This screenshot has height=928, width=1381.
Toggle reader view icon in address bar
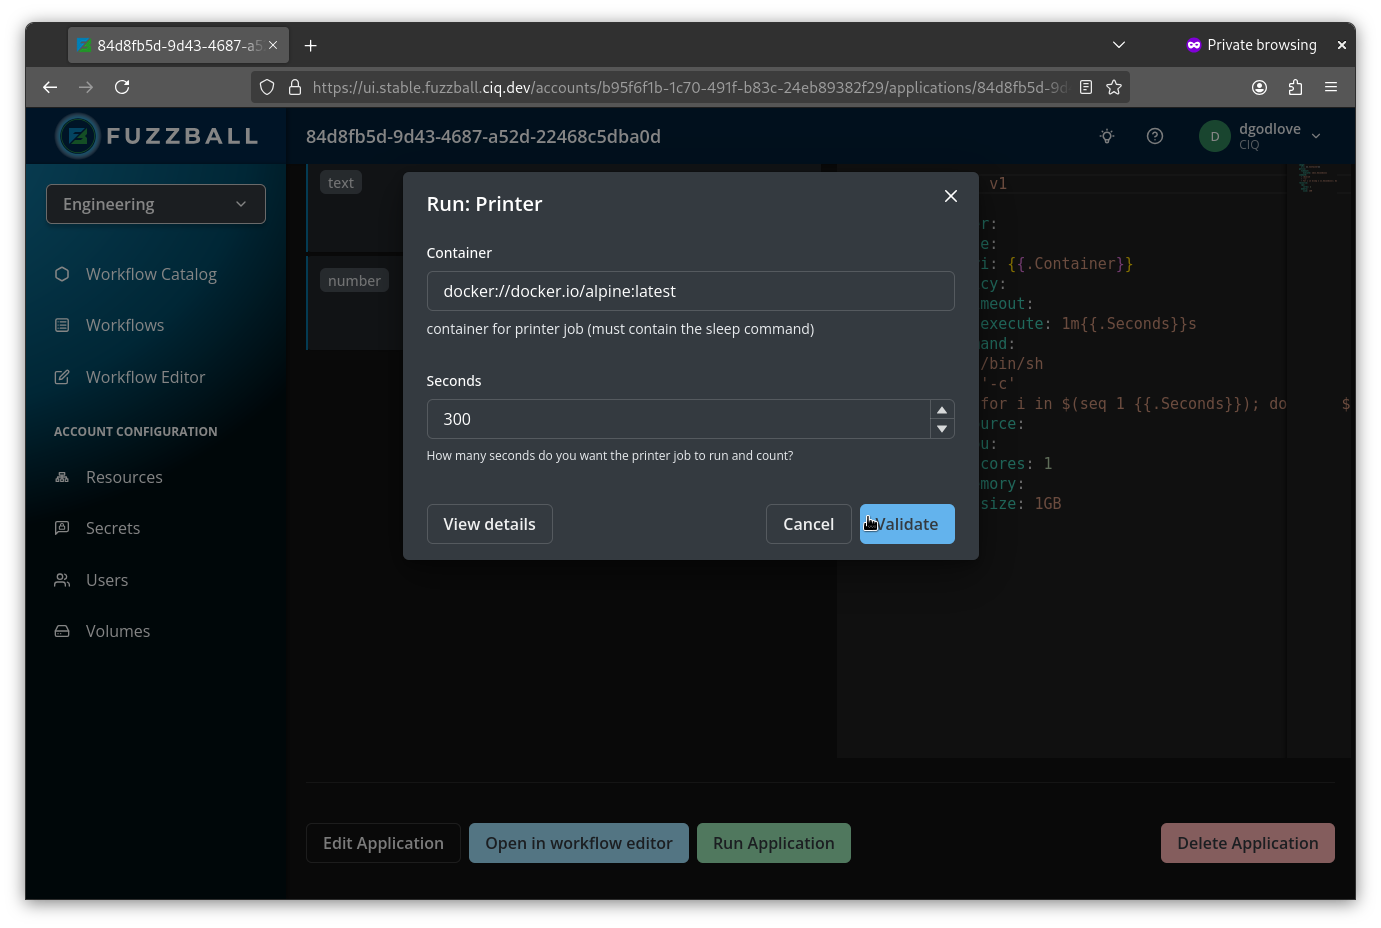click(1086, 87)
